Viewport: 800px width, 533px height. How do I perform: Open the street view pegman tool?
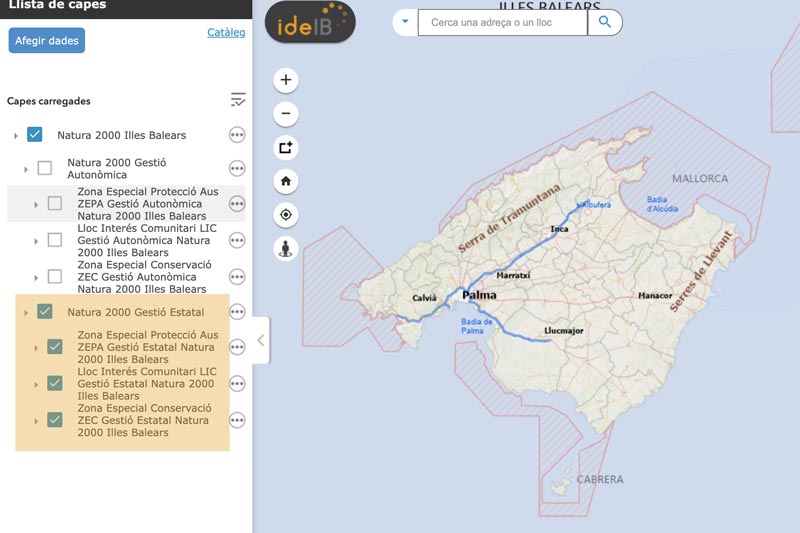(x=286, y=249)
